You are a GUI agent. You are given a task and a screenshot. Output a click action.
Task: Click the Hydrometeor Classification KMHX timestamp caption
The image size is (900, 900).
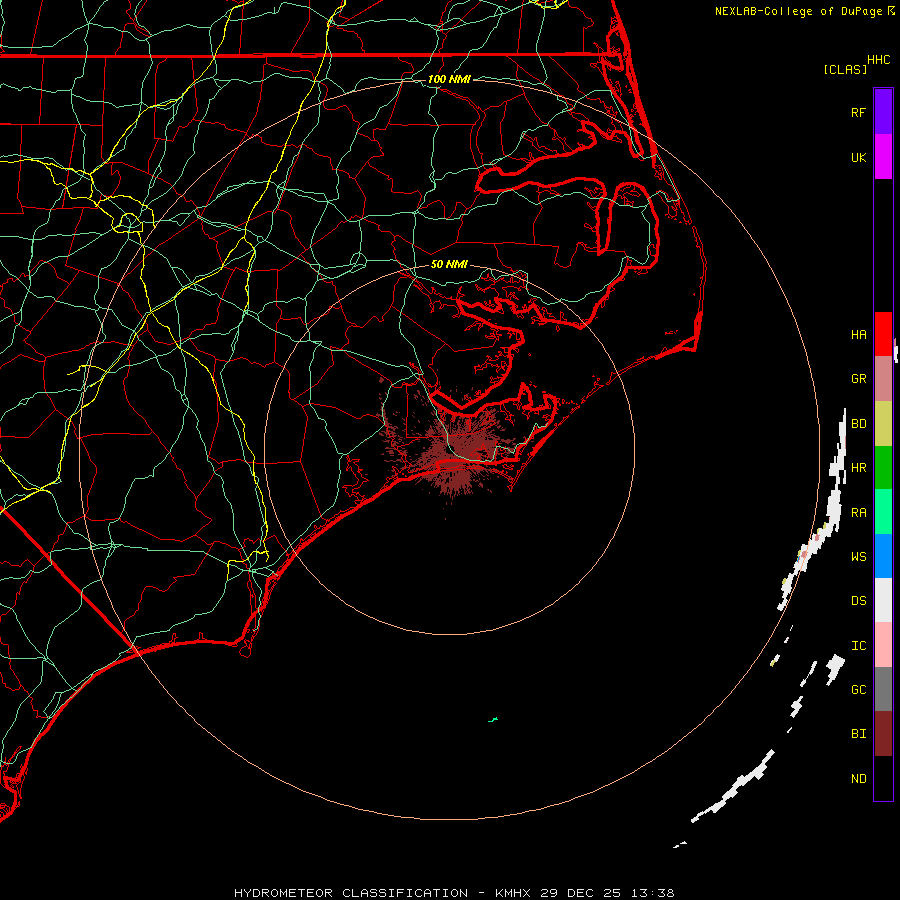454,893
